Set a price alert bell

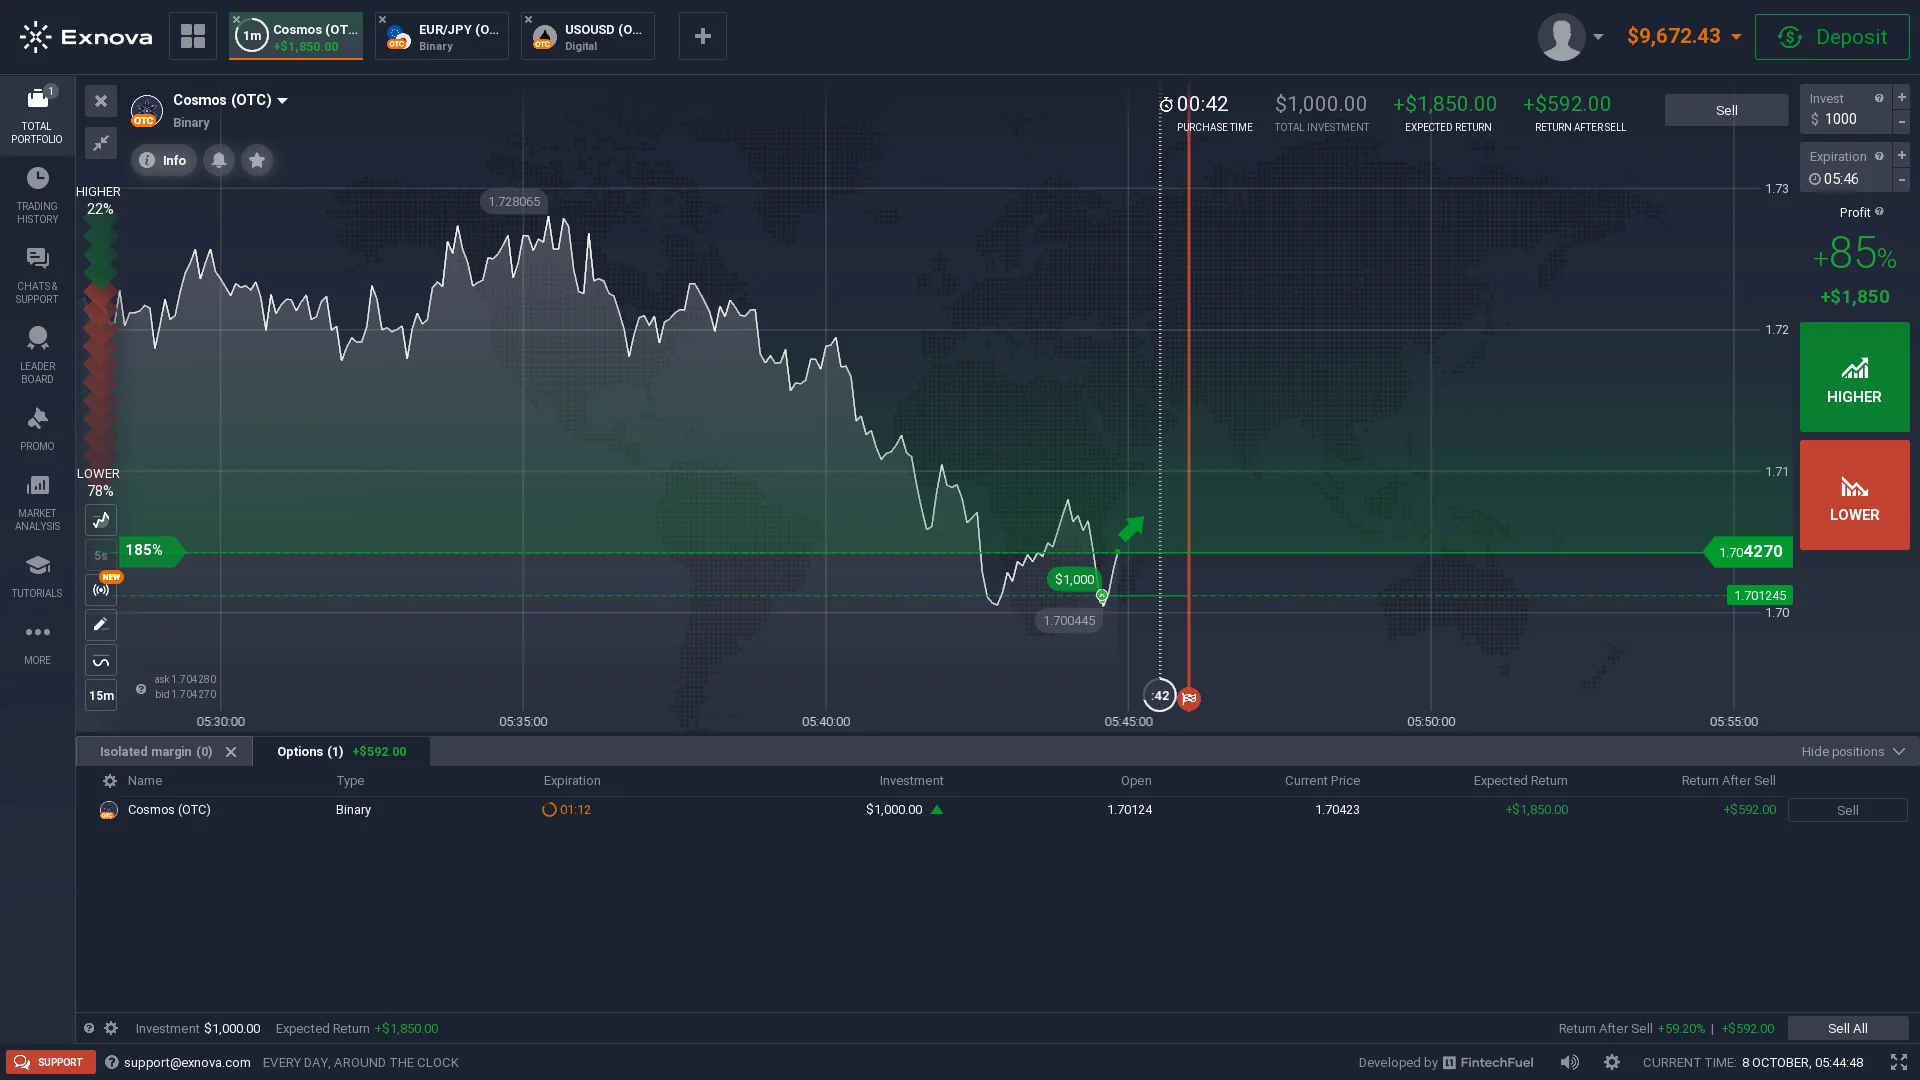[x=219, y=160]
